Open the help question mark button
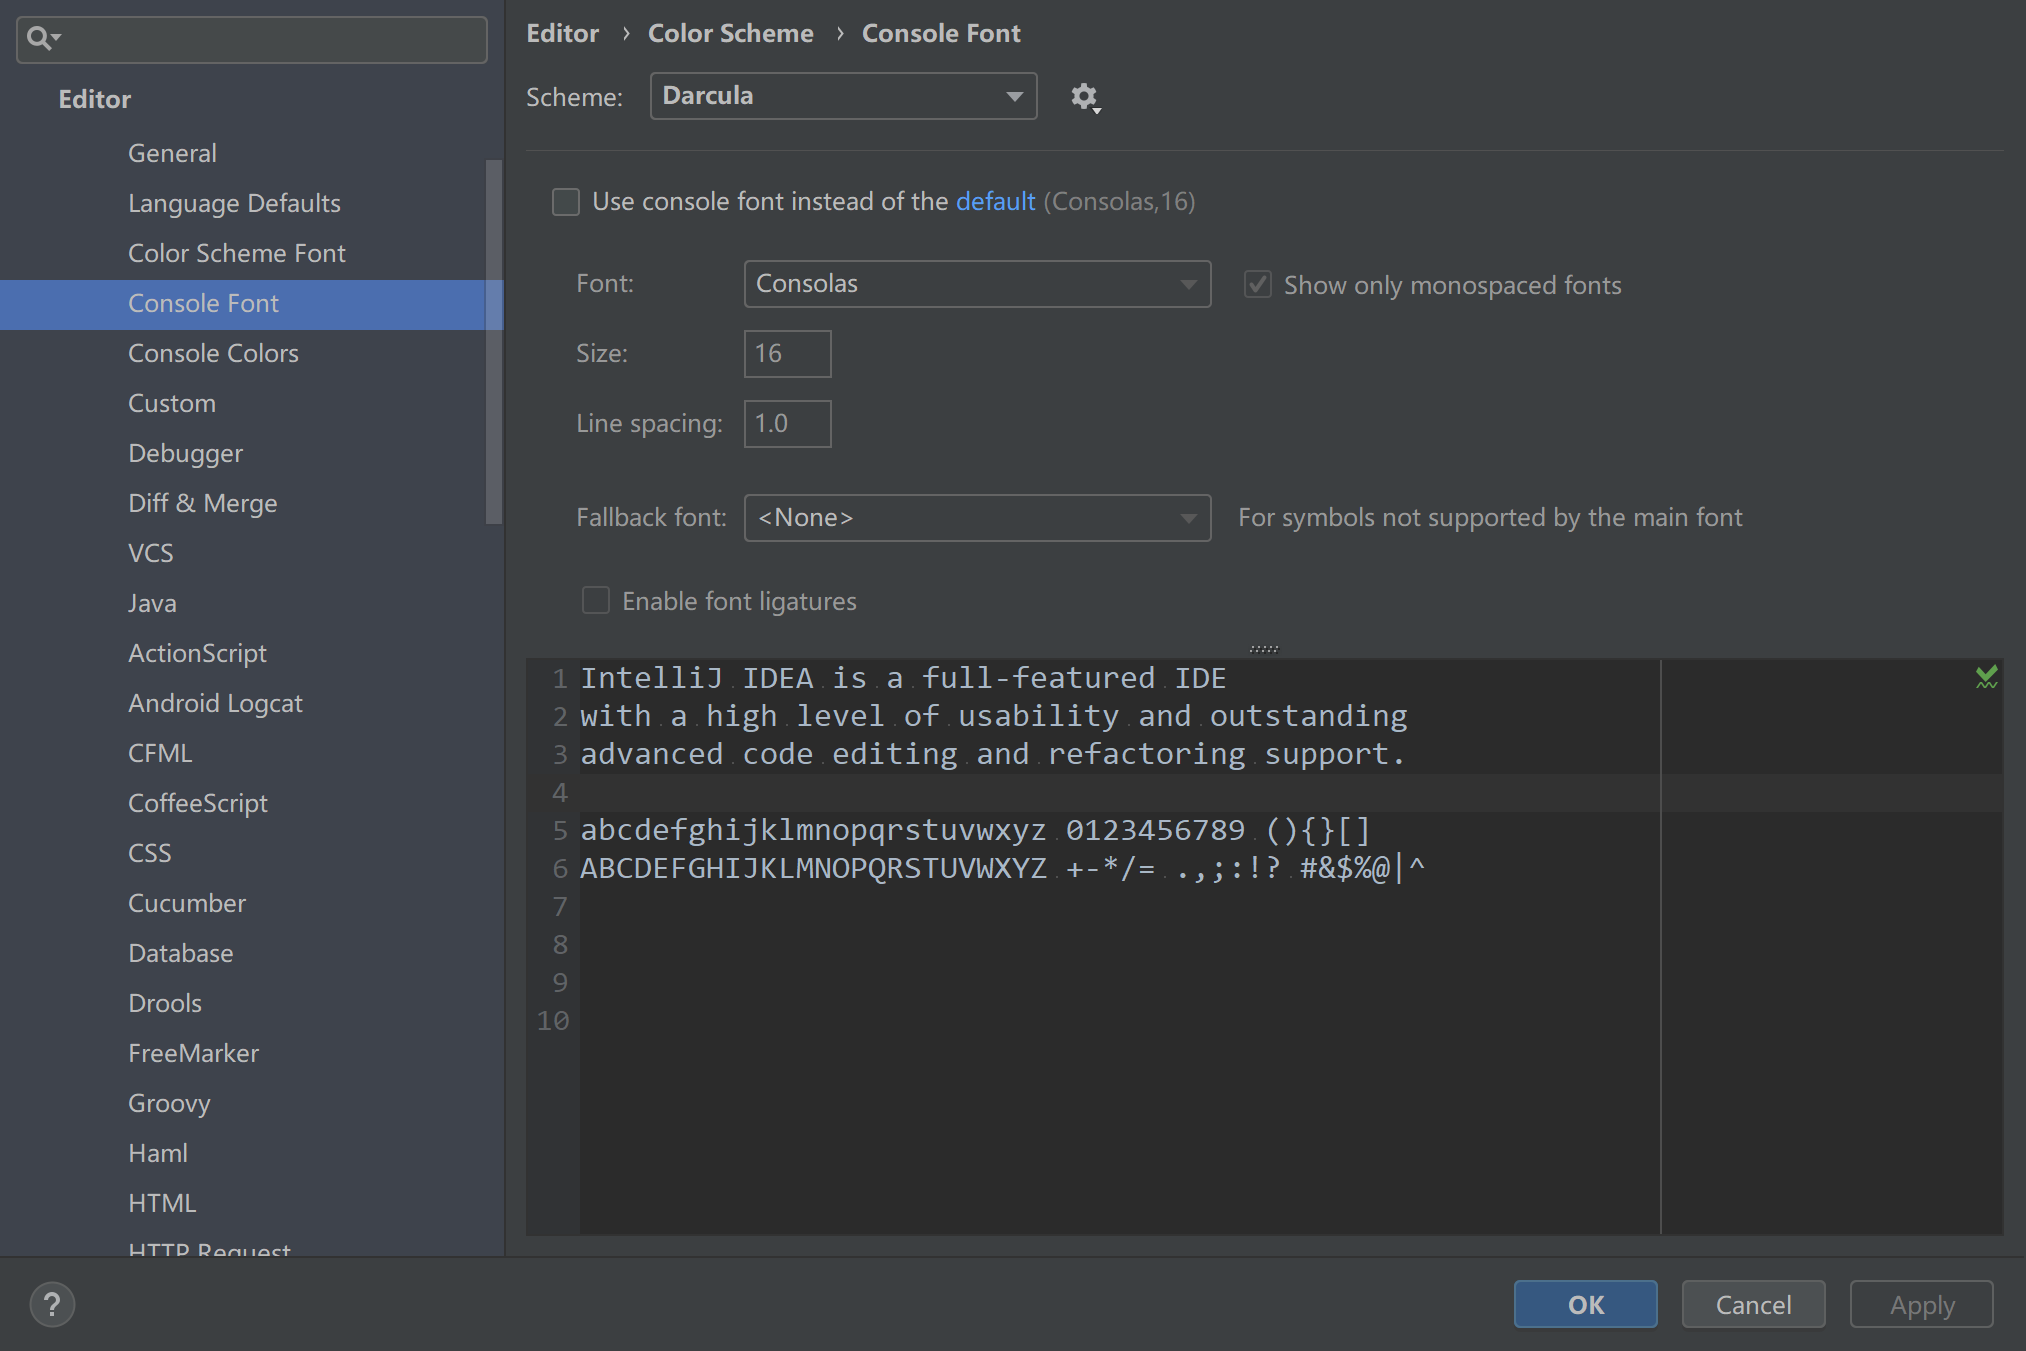The width and height of the screenshot is (2026, 1351). [52, 1304]
